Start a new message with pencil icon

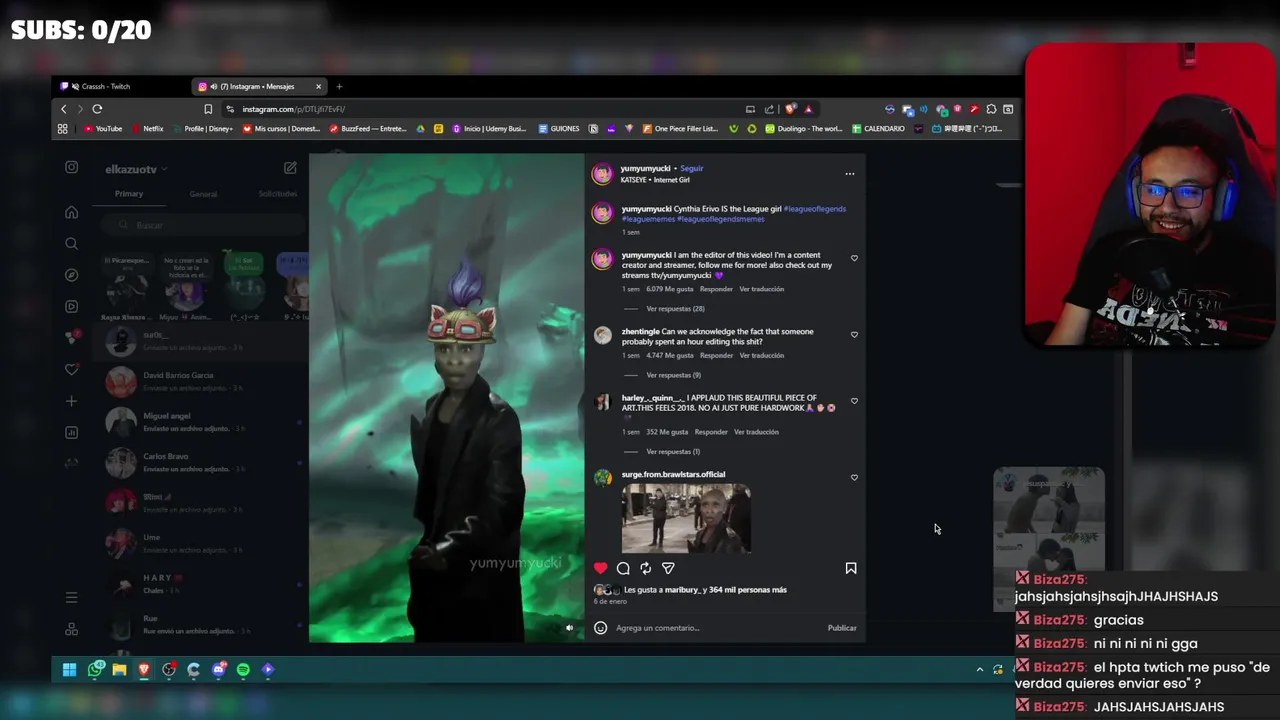click(x=290, y=168)
